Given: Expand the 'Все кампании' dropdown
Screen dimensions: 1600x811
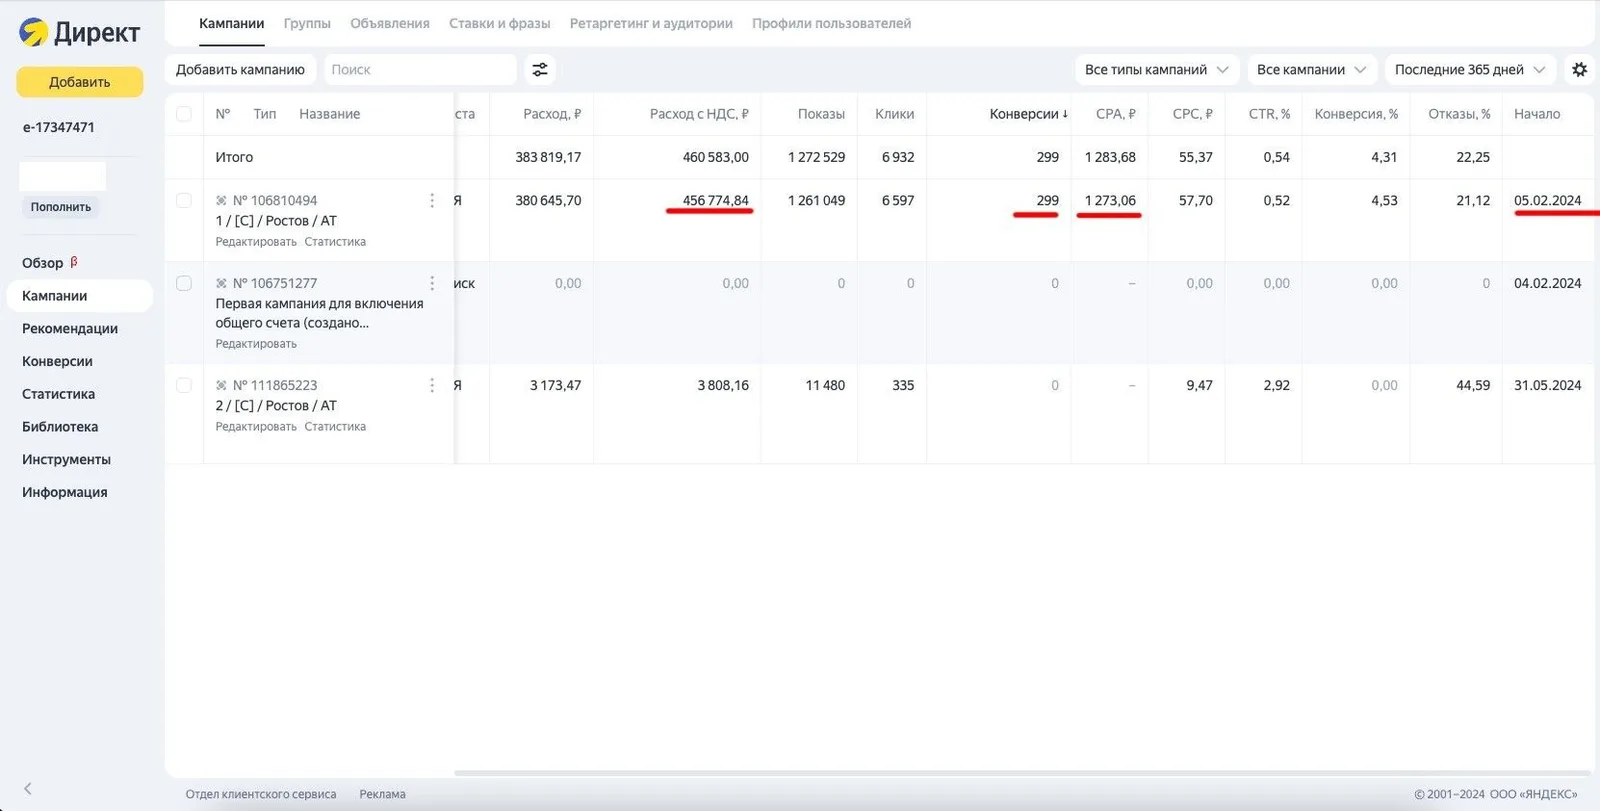Looking at the screenshot, I should pos(1311,69).
